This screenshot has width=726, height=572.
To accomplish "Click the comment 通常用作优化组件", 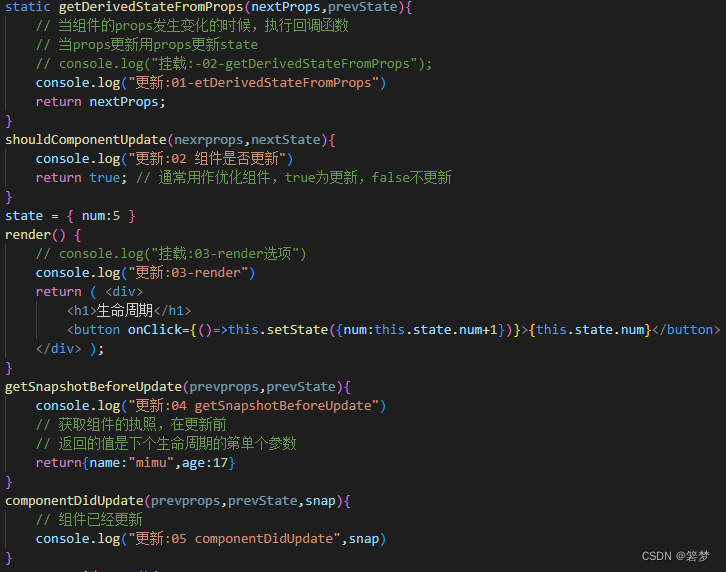I will pyautogui.click(x=294, y=178).
